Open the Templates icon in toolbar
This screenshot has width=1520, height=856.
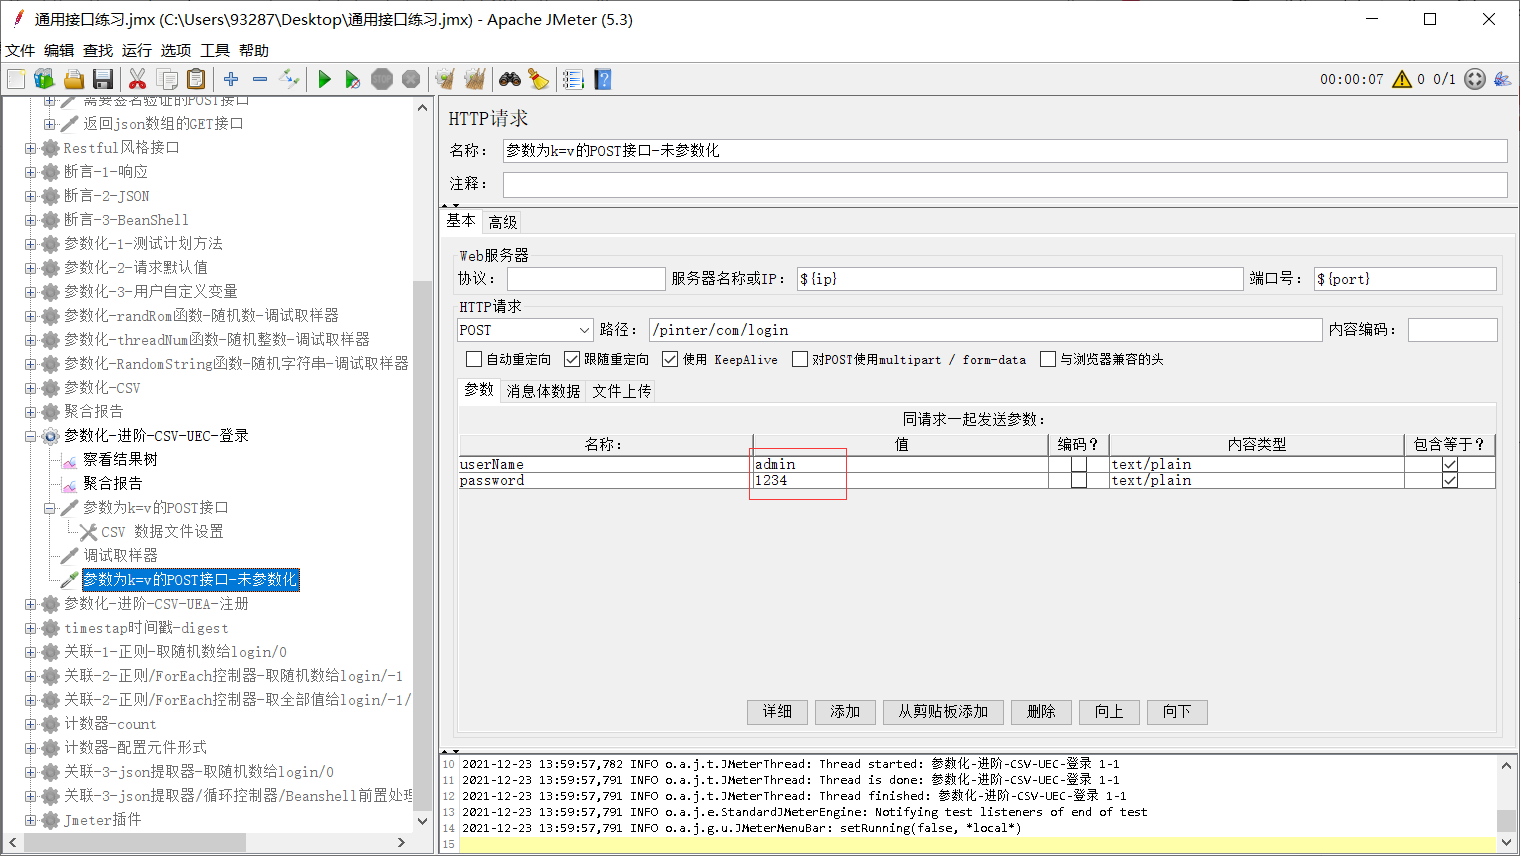point(44,79)
